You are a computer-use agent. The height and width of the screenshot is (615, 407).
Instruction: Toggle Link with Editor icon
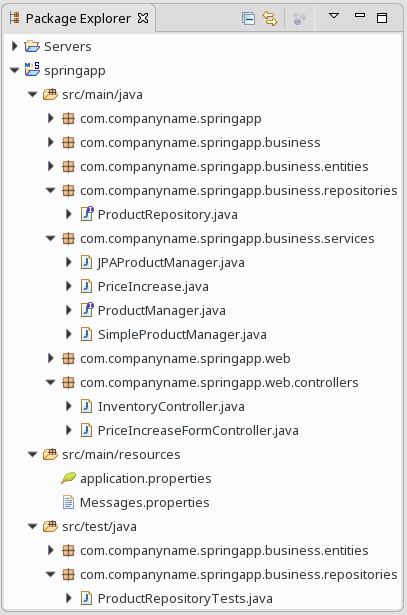[270, 18]
